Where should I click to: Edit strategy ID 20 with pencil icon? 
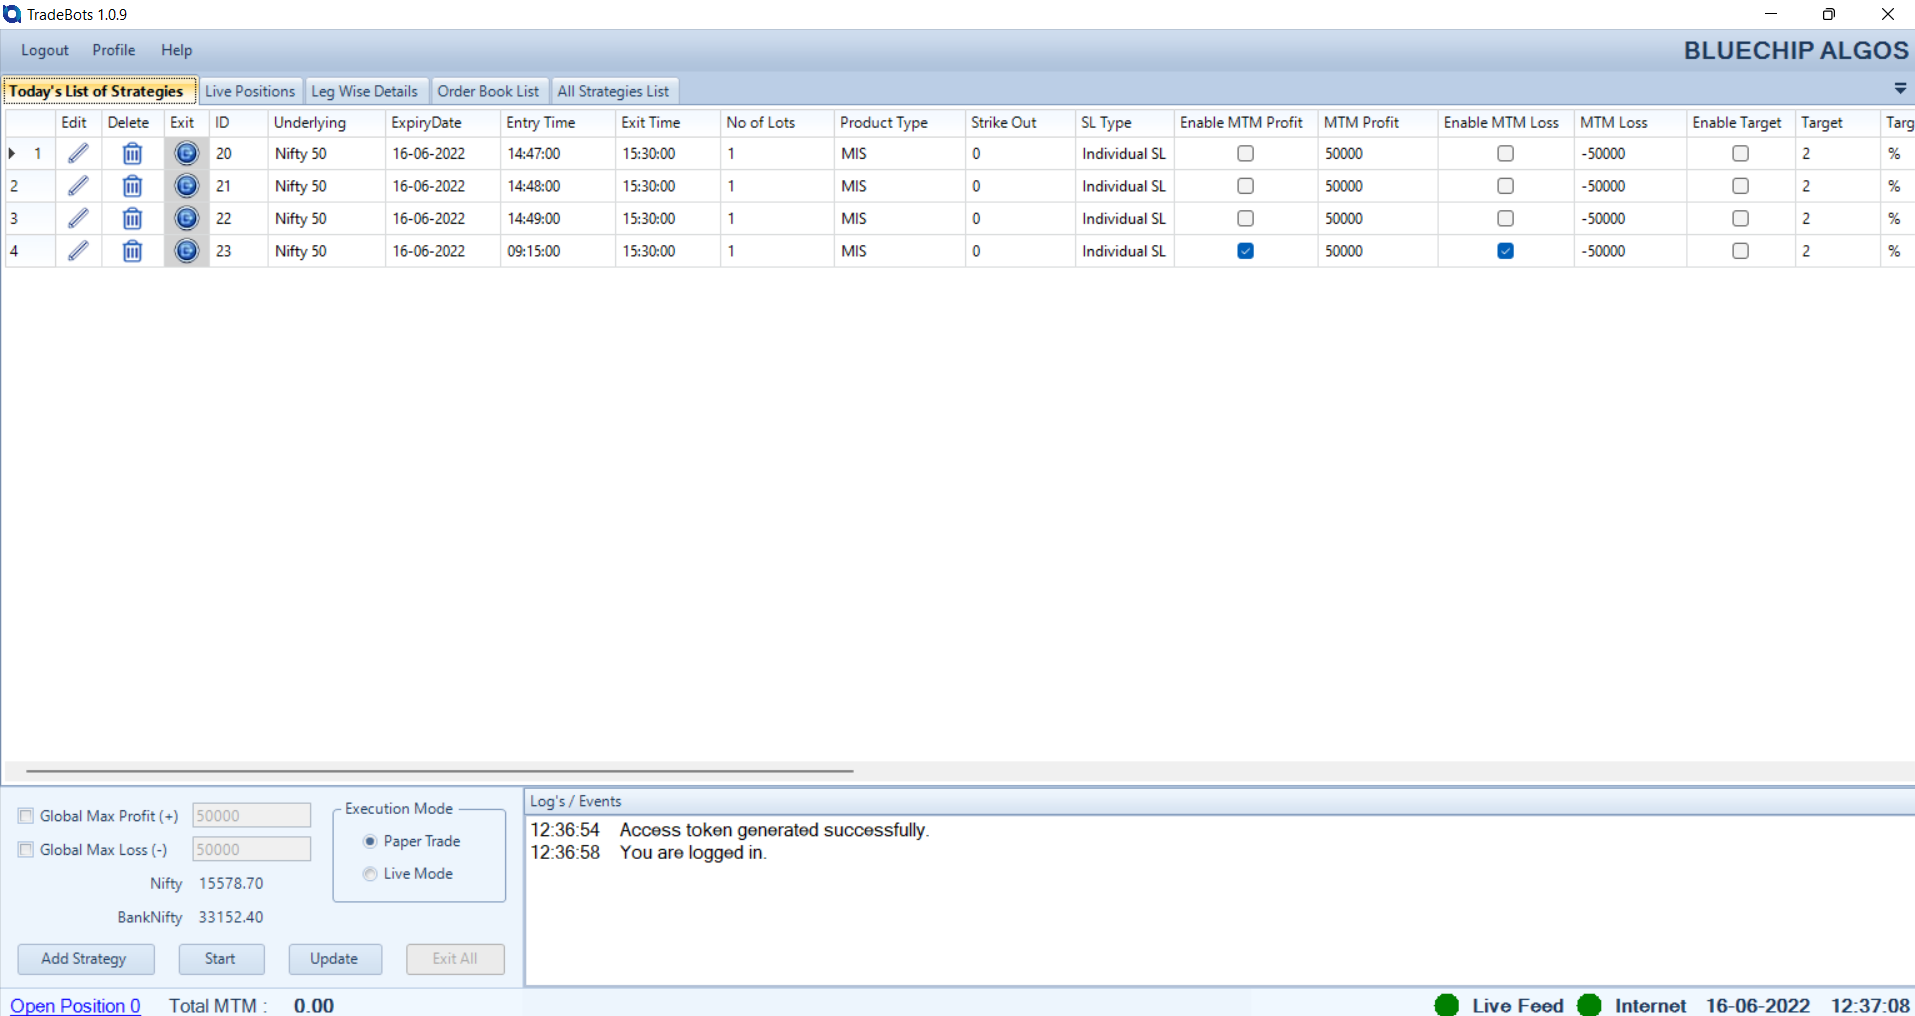[78, 153]
